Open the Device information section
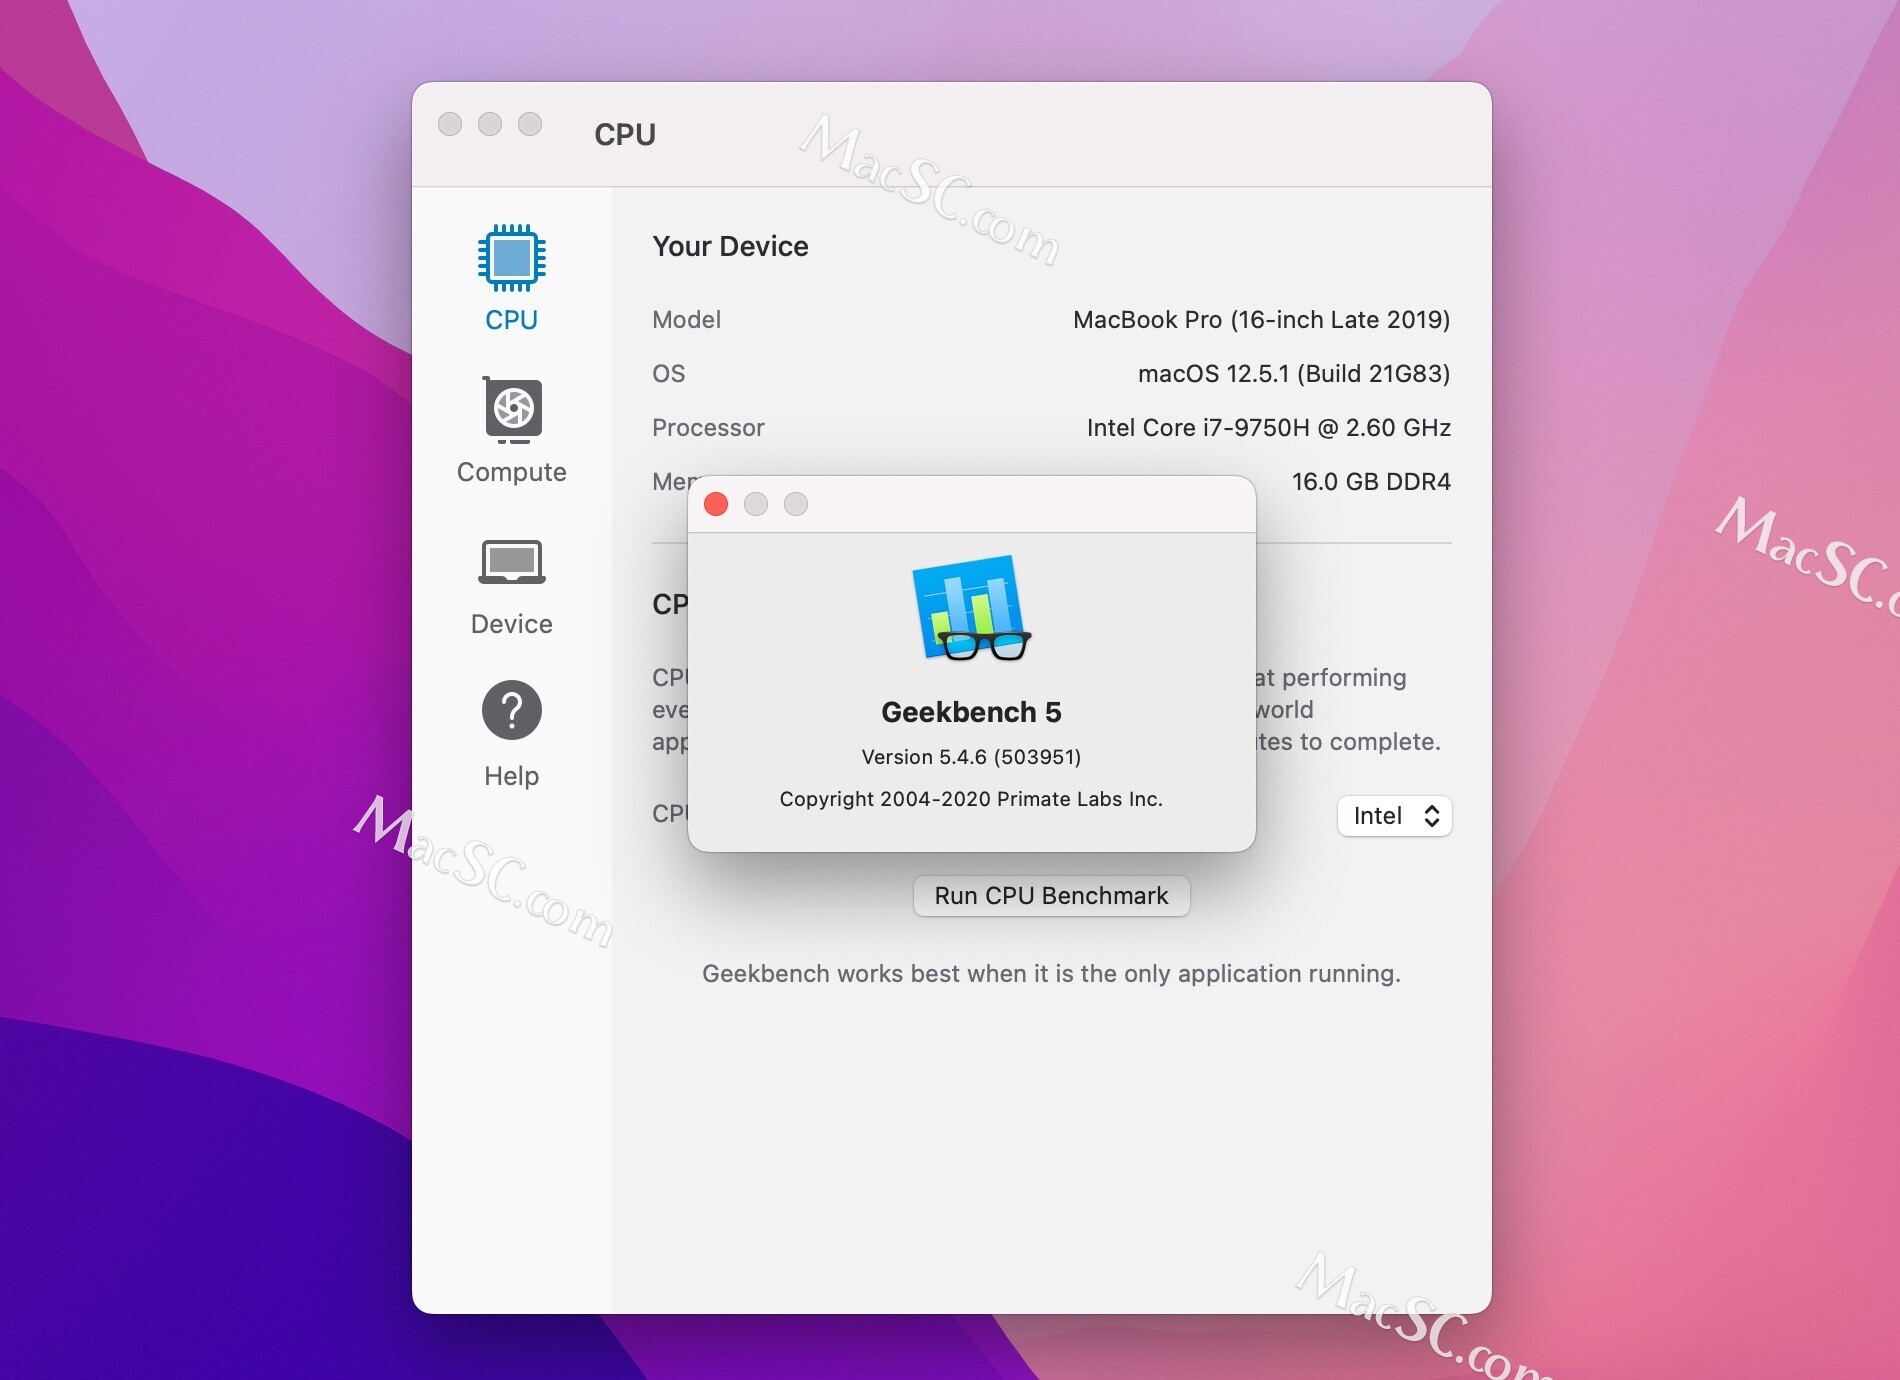This screenshot has width=1900, height=1380. tap(511, 587)
